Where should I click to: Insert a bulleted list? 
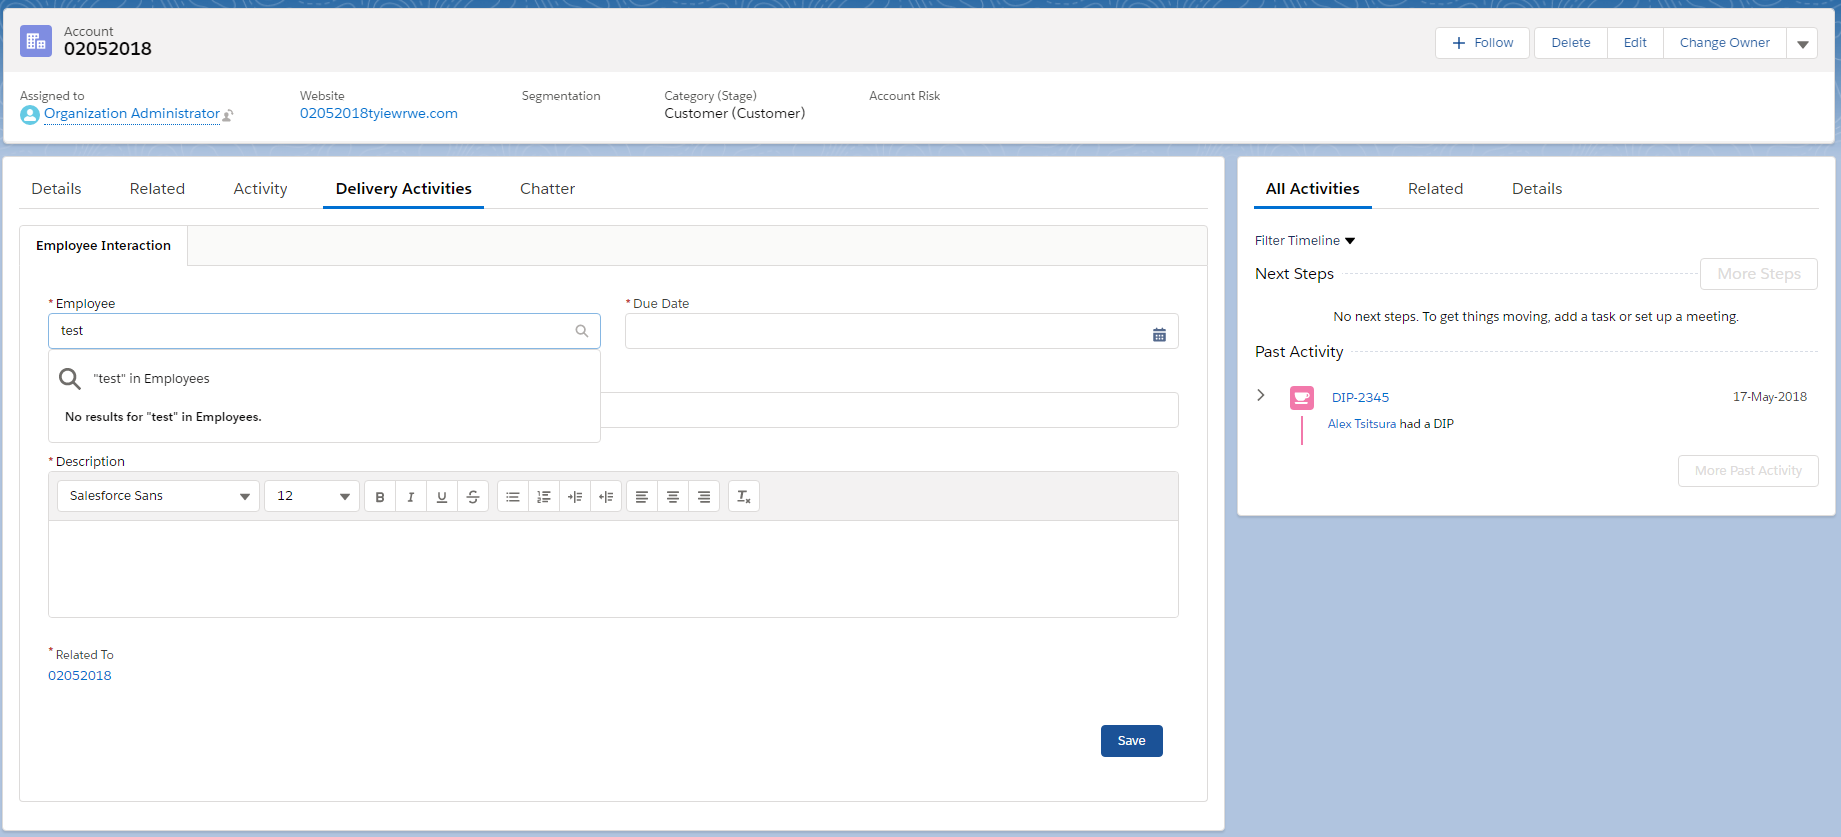(x=513, y=497)
